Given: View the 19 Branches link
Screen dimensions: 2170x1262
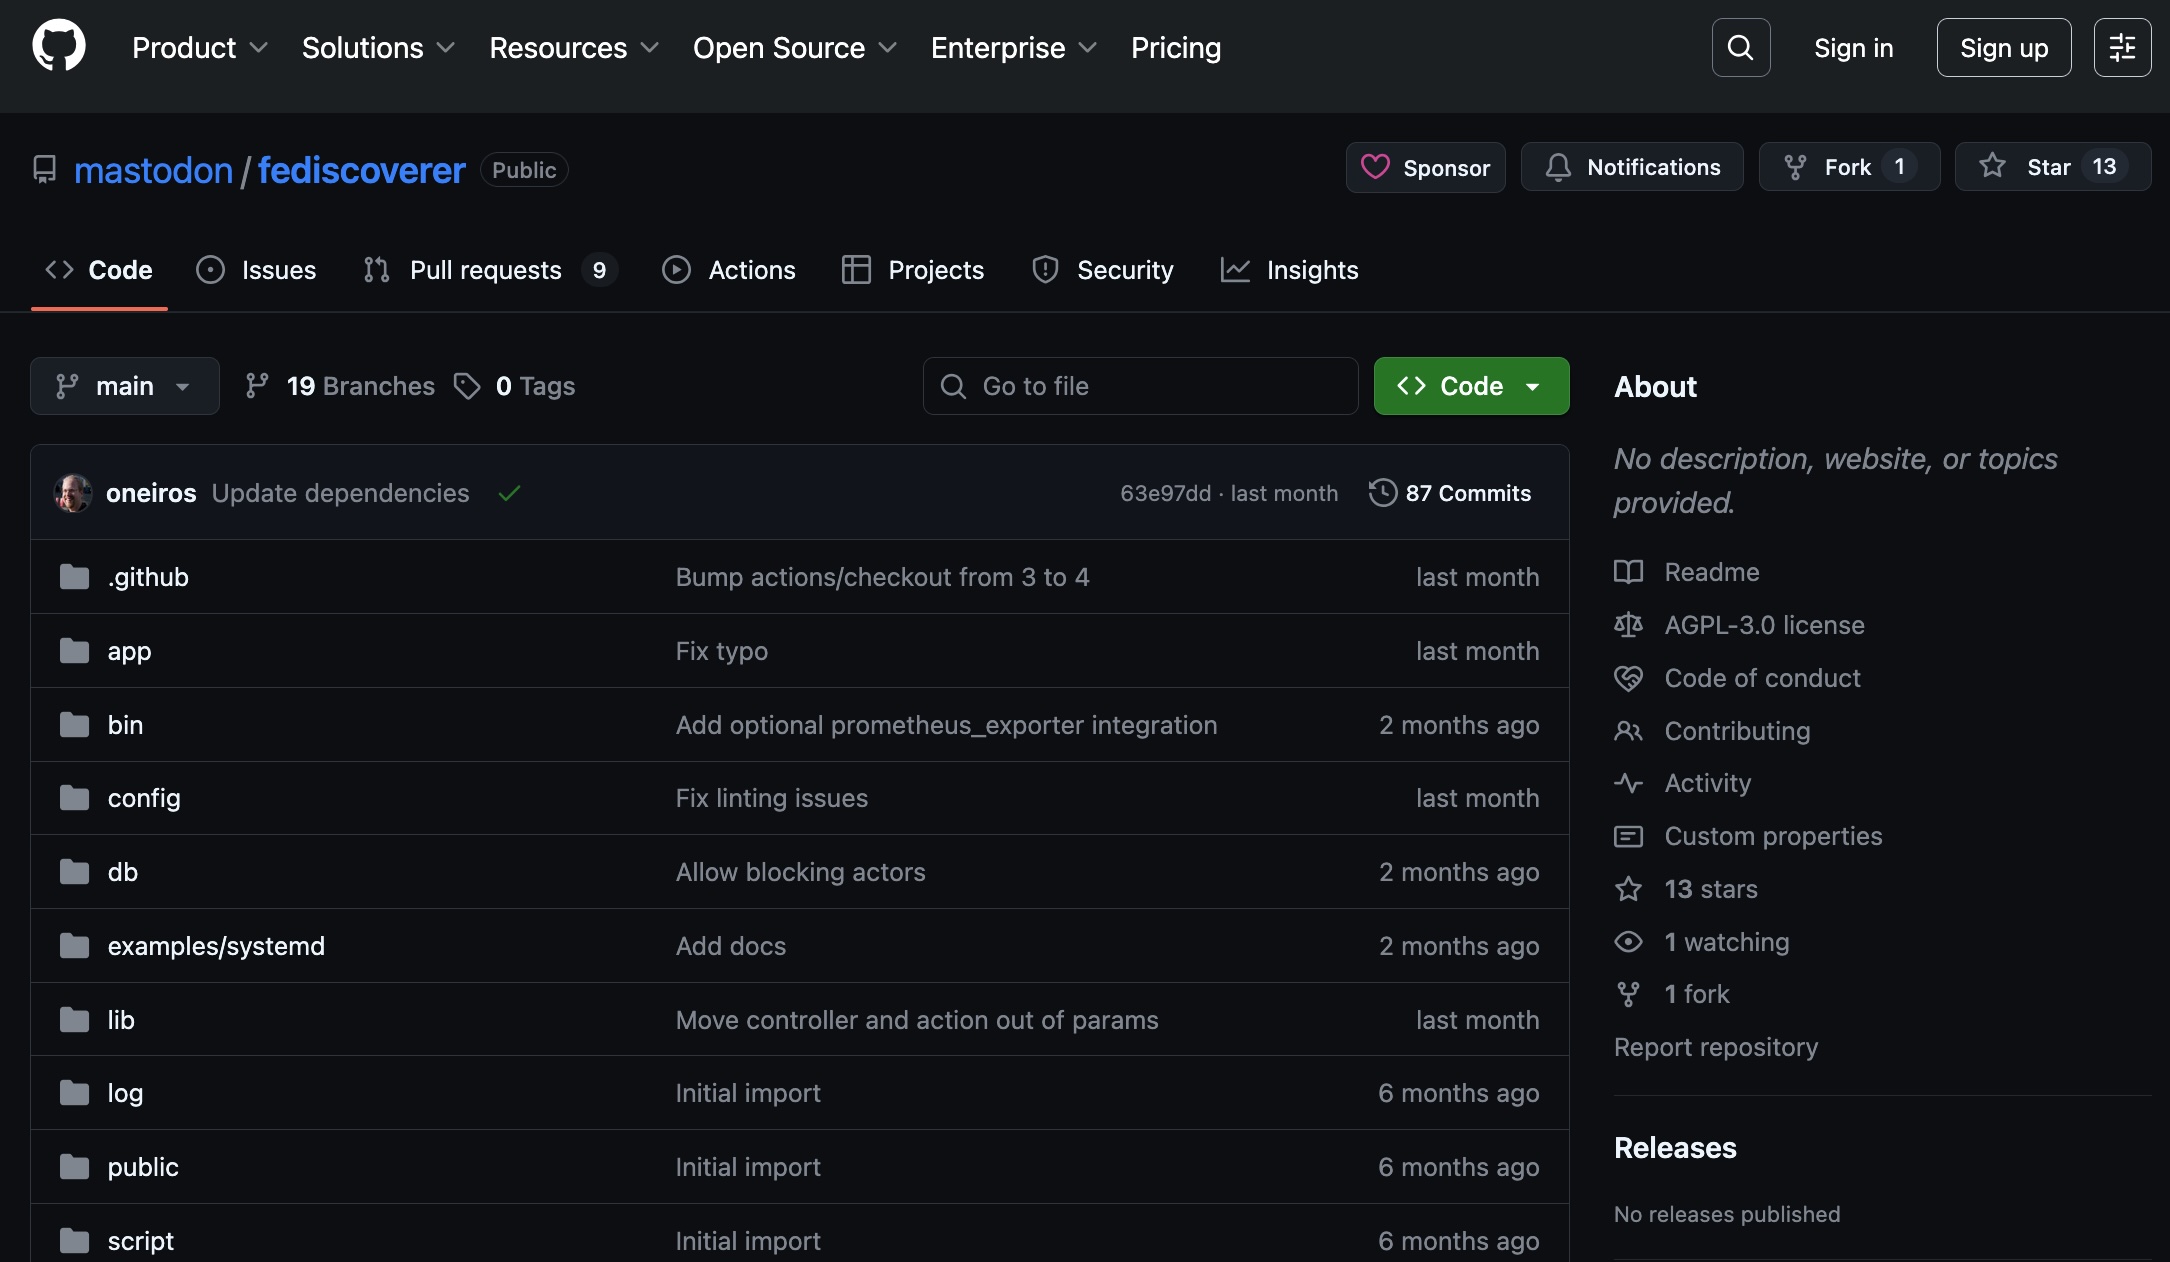Looking at the screenshot, I should (x=341, y=386).
